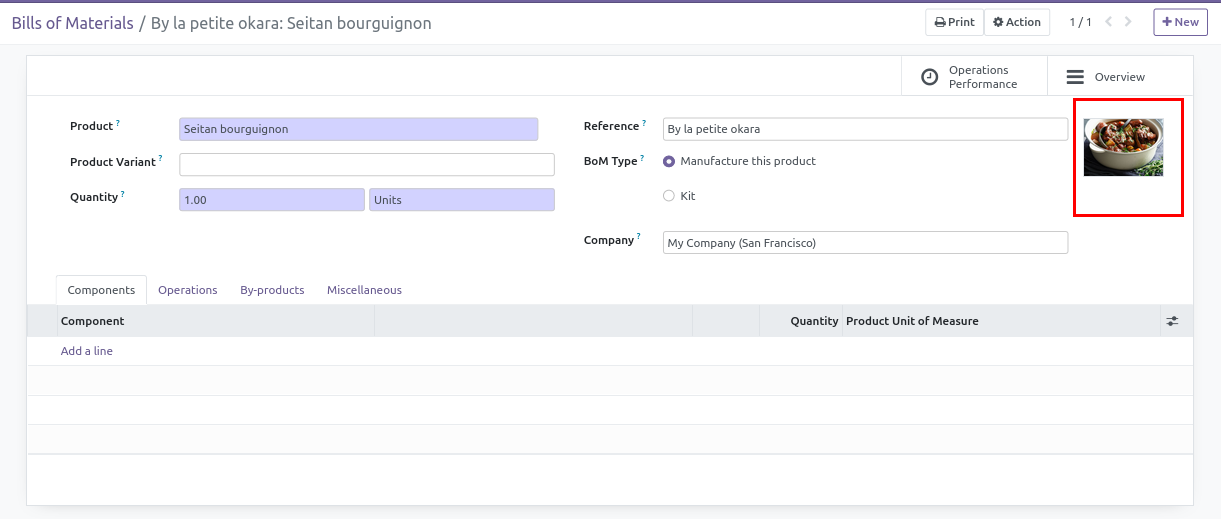Screen dimensions: 1221x519
Task: Select the Kit BoM type
Action: coord(669,196)
